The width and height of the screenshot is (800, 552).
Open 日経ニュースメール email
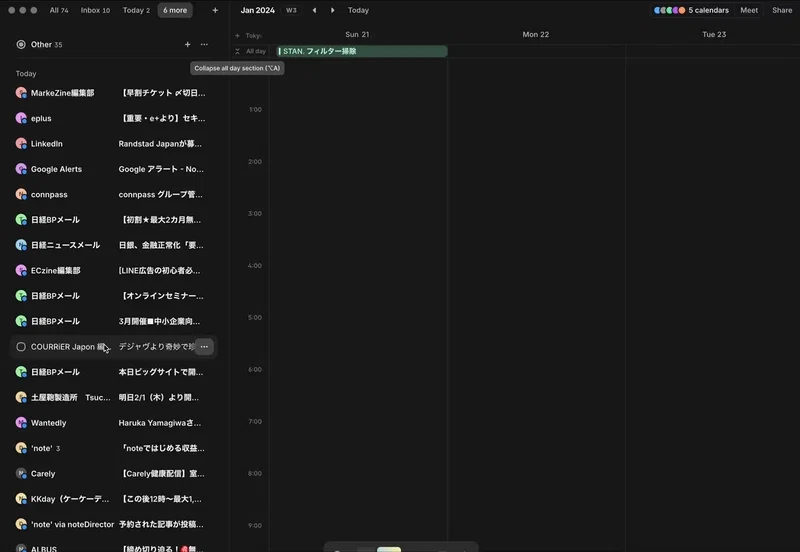[x=114, y=245]
